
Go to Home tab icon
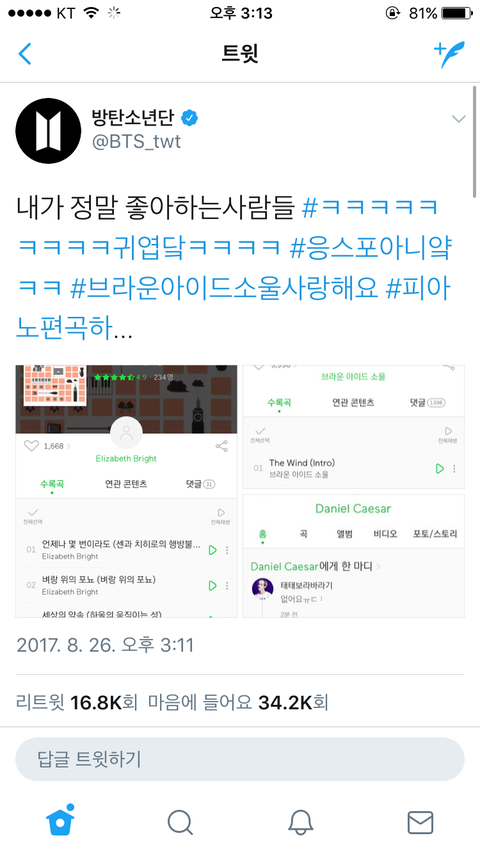coord(60,820)
